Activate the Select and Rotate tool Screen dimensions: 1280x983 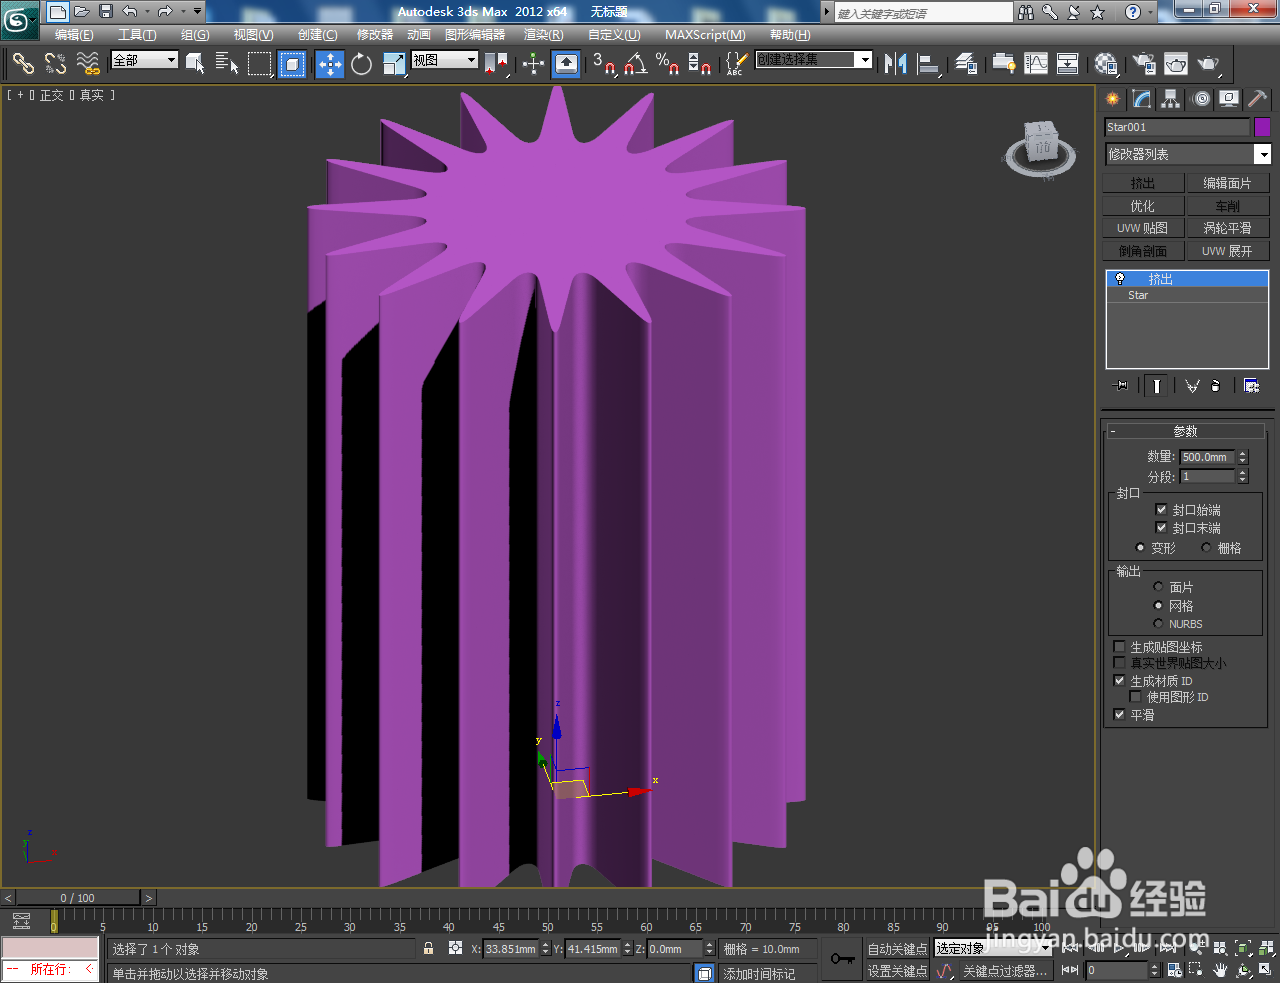362,64
